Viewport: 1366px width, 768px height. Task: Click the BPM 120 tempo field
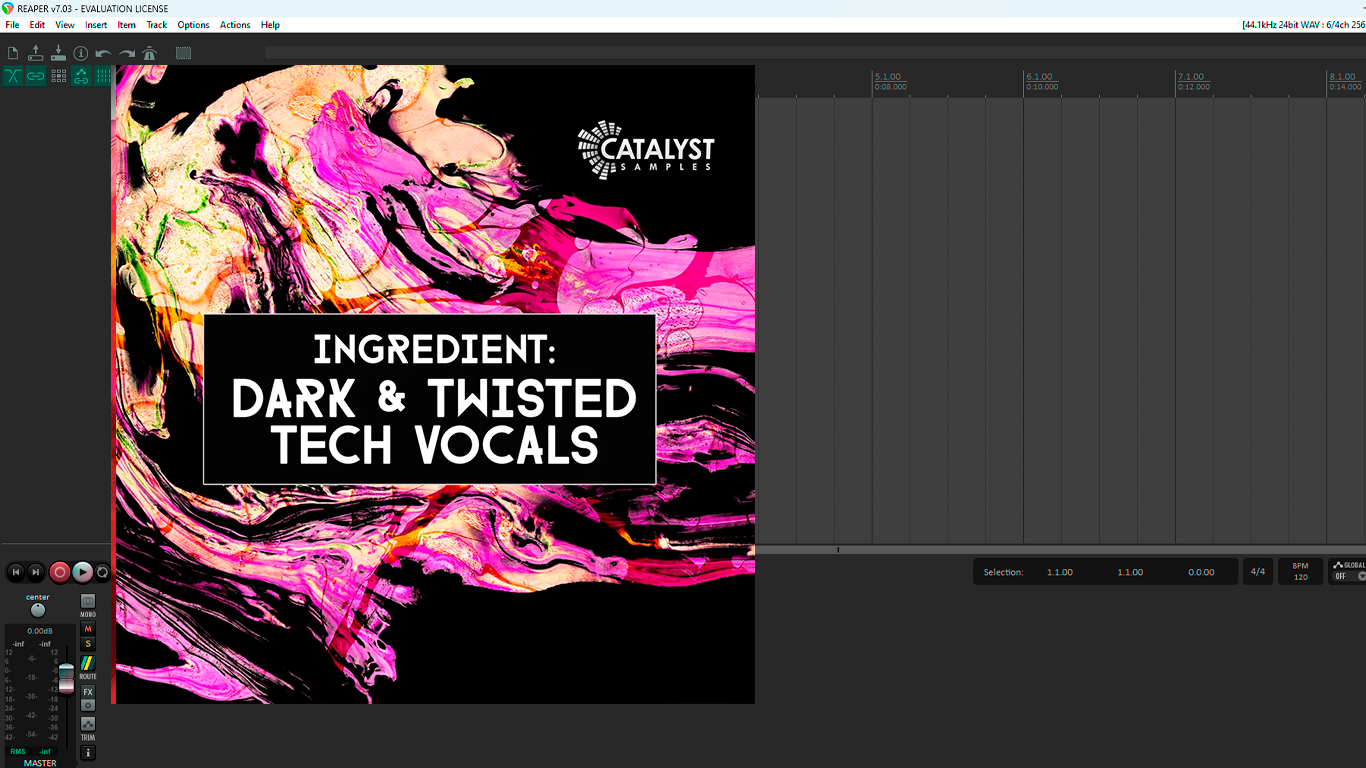[1300, 572]
